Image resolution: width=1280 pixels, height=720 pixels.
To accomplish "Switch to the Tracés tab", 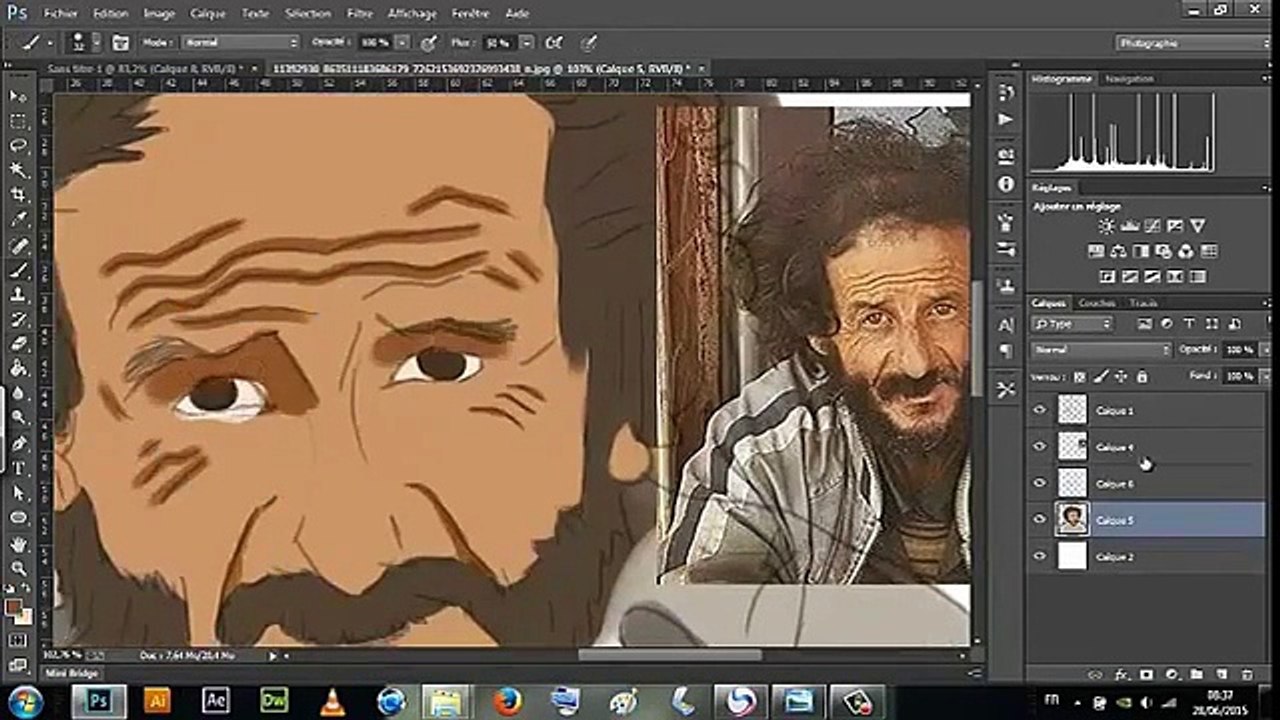I will (x=1143, y=303).
